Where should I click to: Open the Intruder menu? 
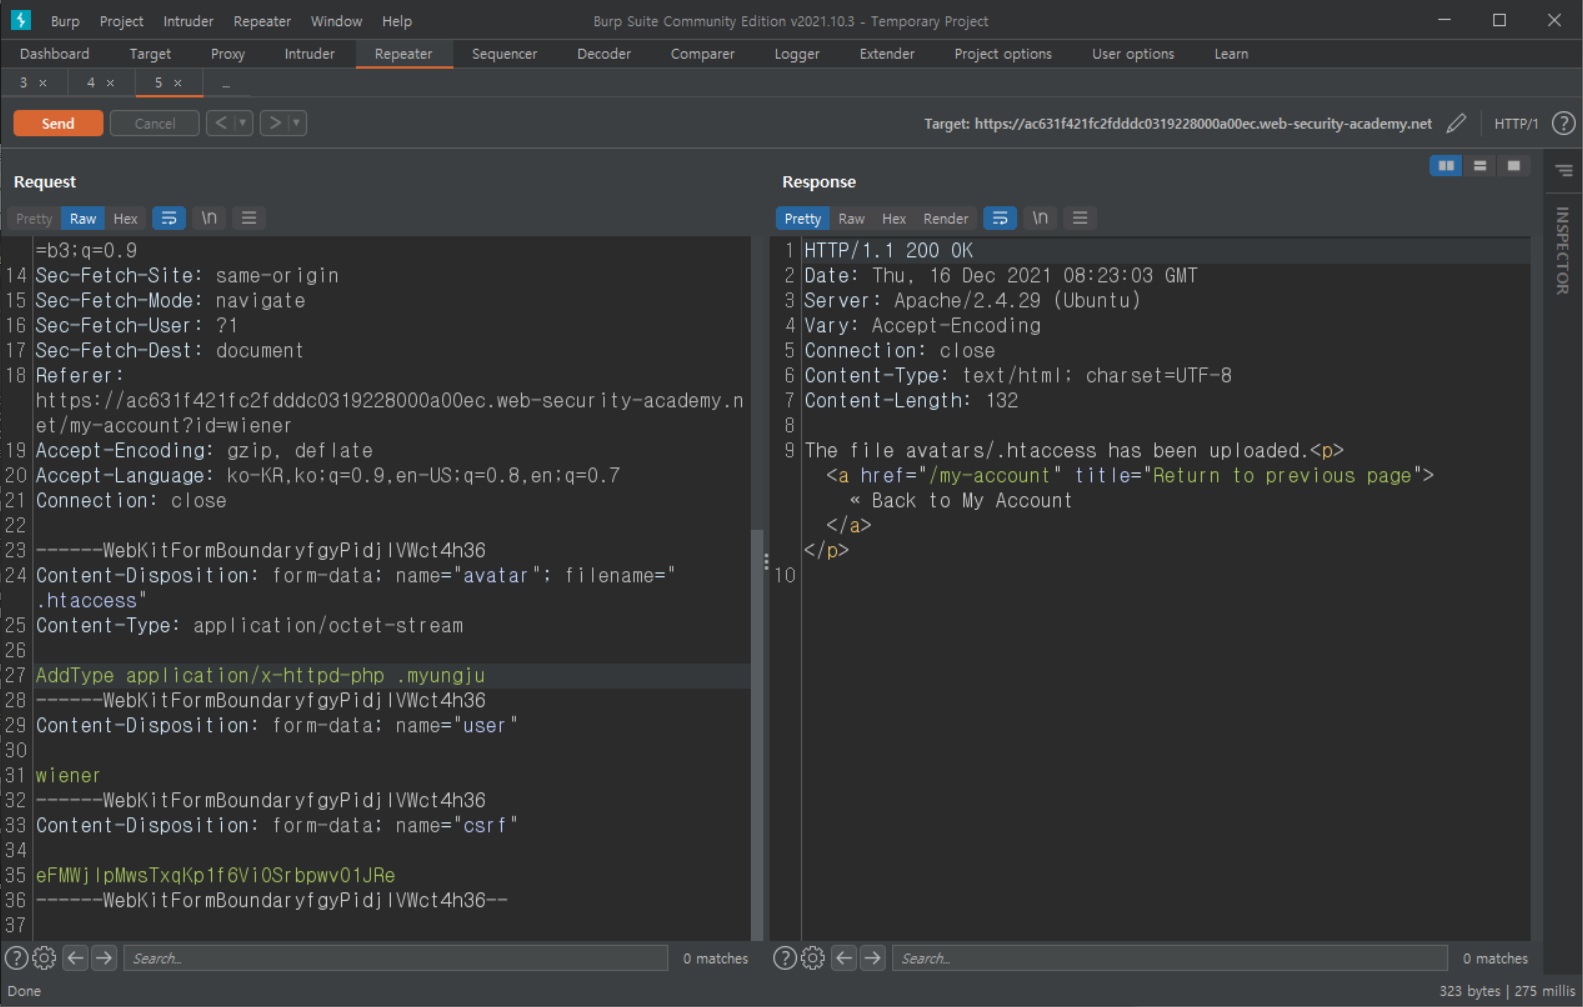coord(188,21)
